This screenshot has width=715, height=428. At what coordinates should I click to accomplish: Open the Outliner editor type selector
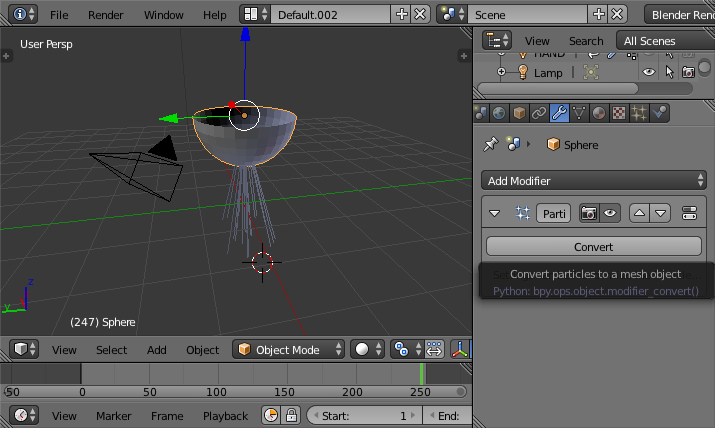point(497,41)
